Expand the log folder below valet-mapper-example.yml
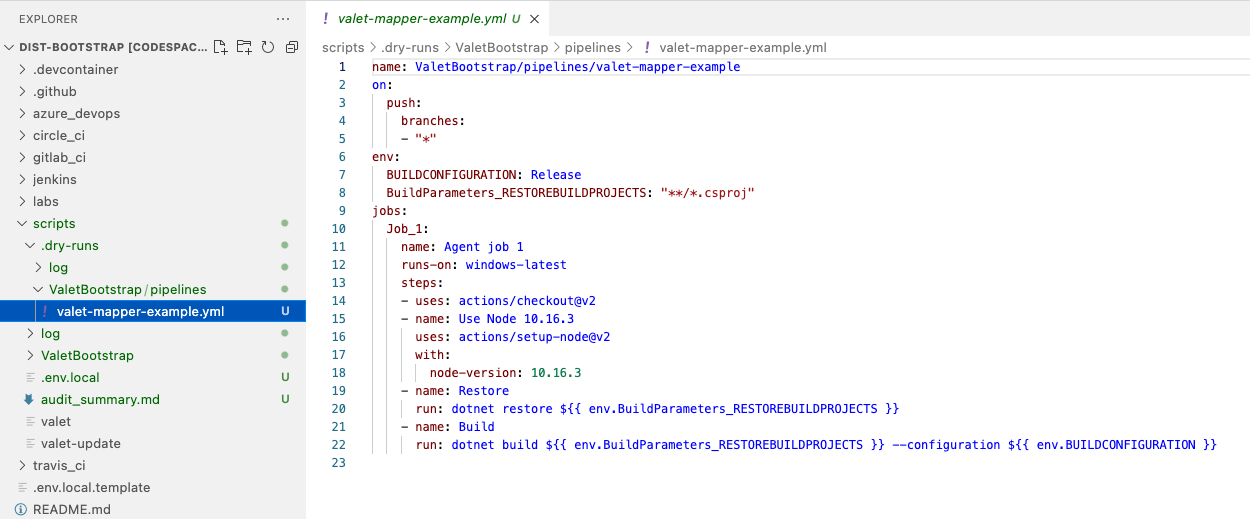The height and width of the screenshot is (519, 1250). 50,333
